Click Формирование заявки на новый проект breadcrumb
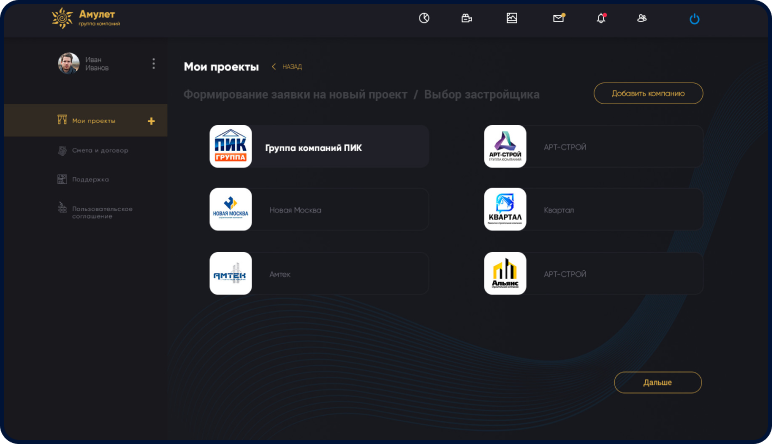The height and width of the screenshot is (444, 772). point(295,95)
